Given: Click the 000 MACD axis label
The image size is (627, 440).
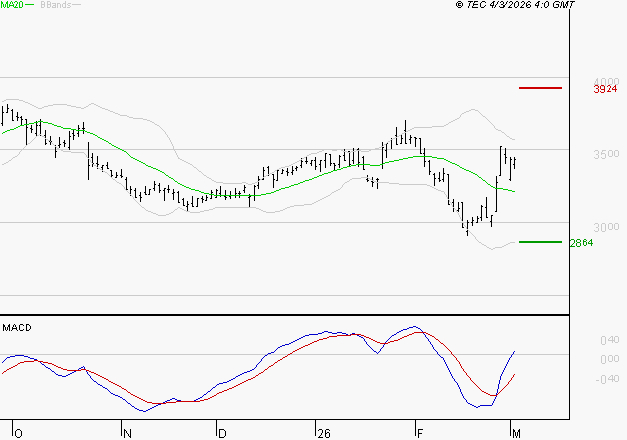Looking at the screenshot, I should [610, 359].
